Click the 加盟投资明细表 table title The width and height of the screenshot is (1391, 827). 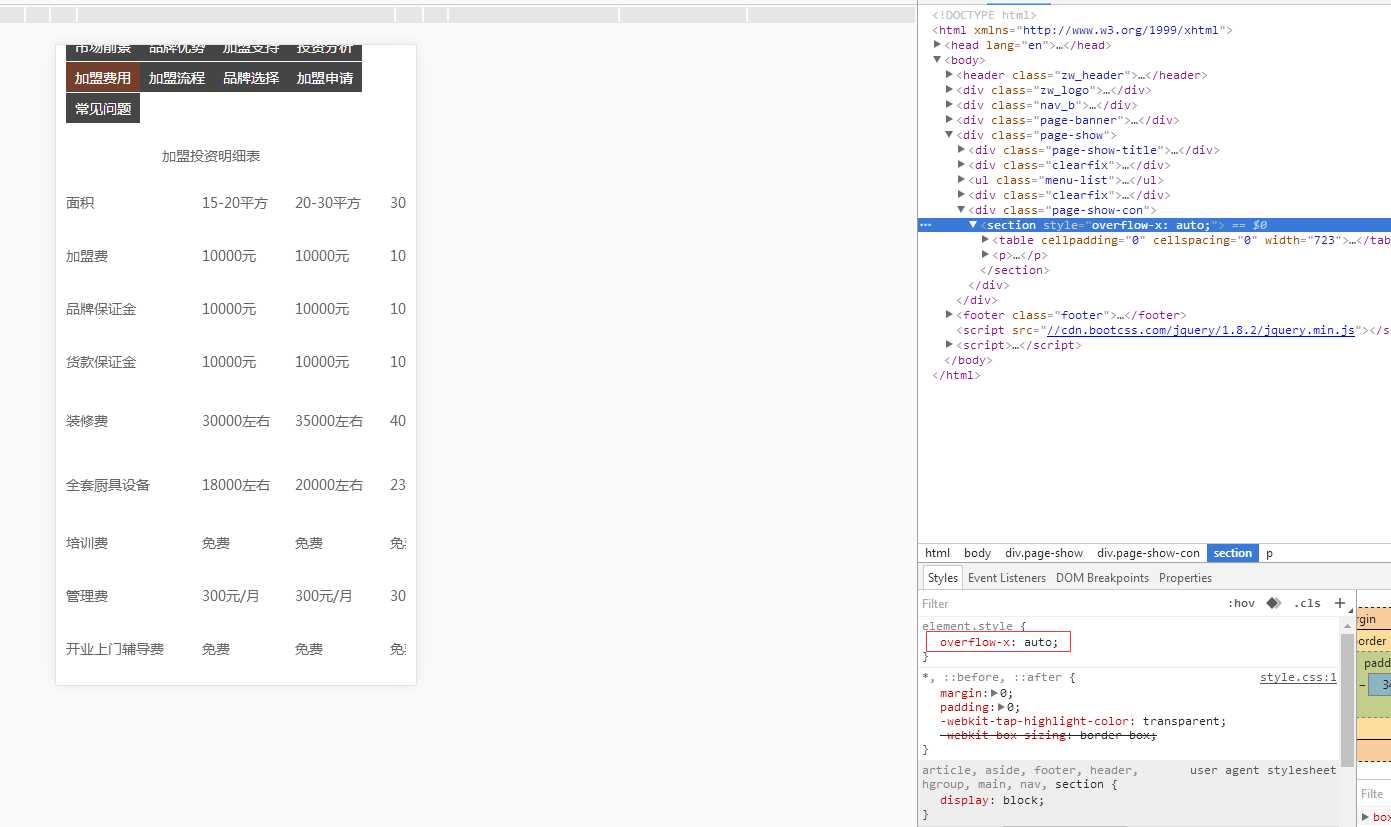(x=211, y=156)
